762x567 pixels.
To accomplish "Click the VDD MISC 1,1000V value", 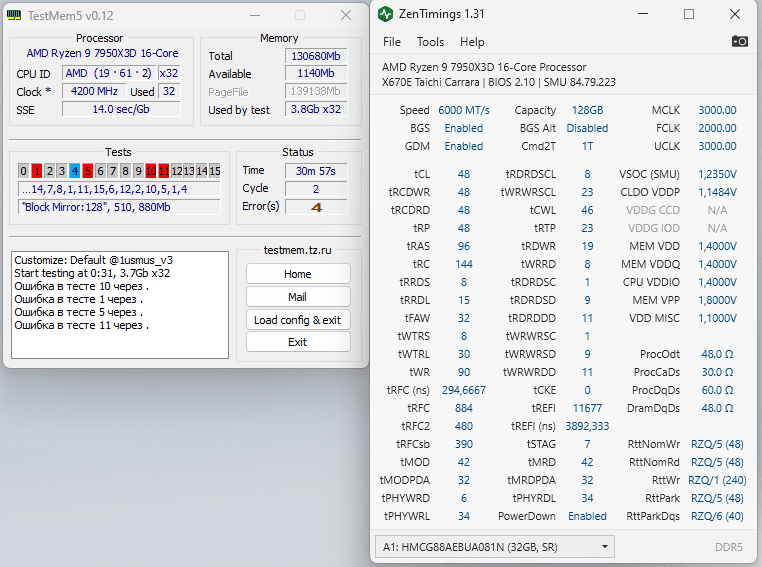I will 717,318.
